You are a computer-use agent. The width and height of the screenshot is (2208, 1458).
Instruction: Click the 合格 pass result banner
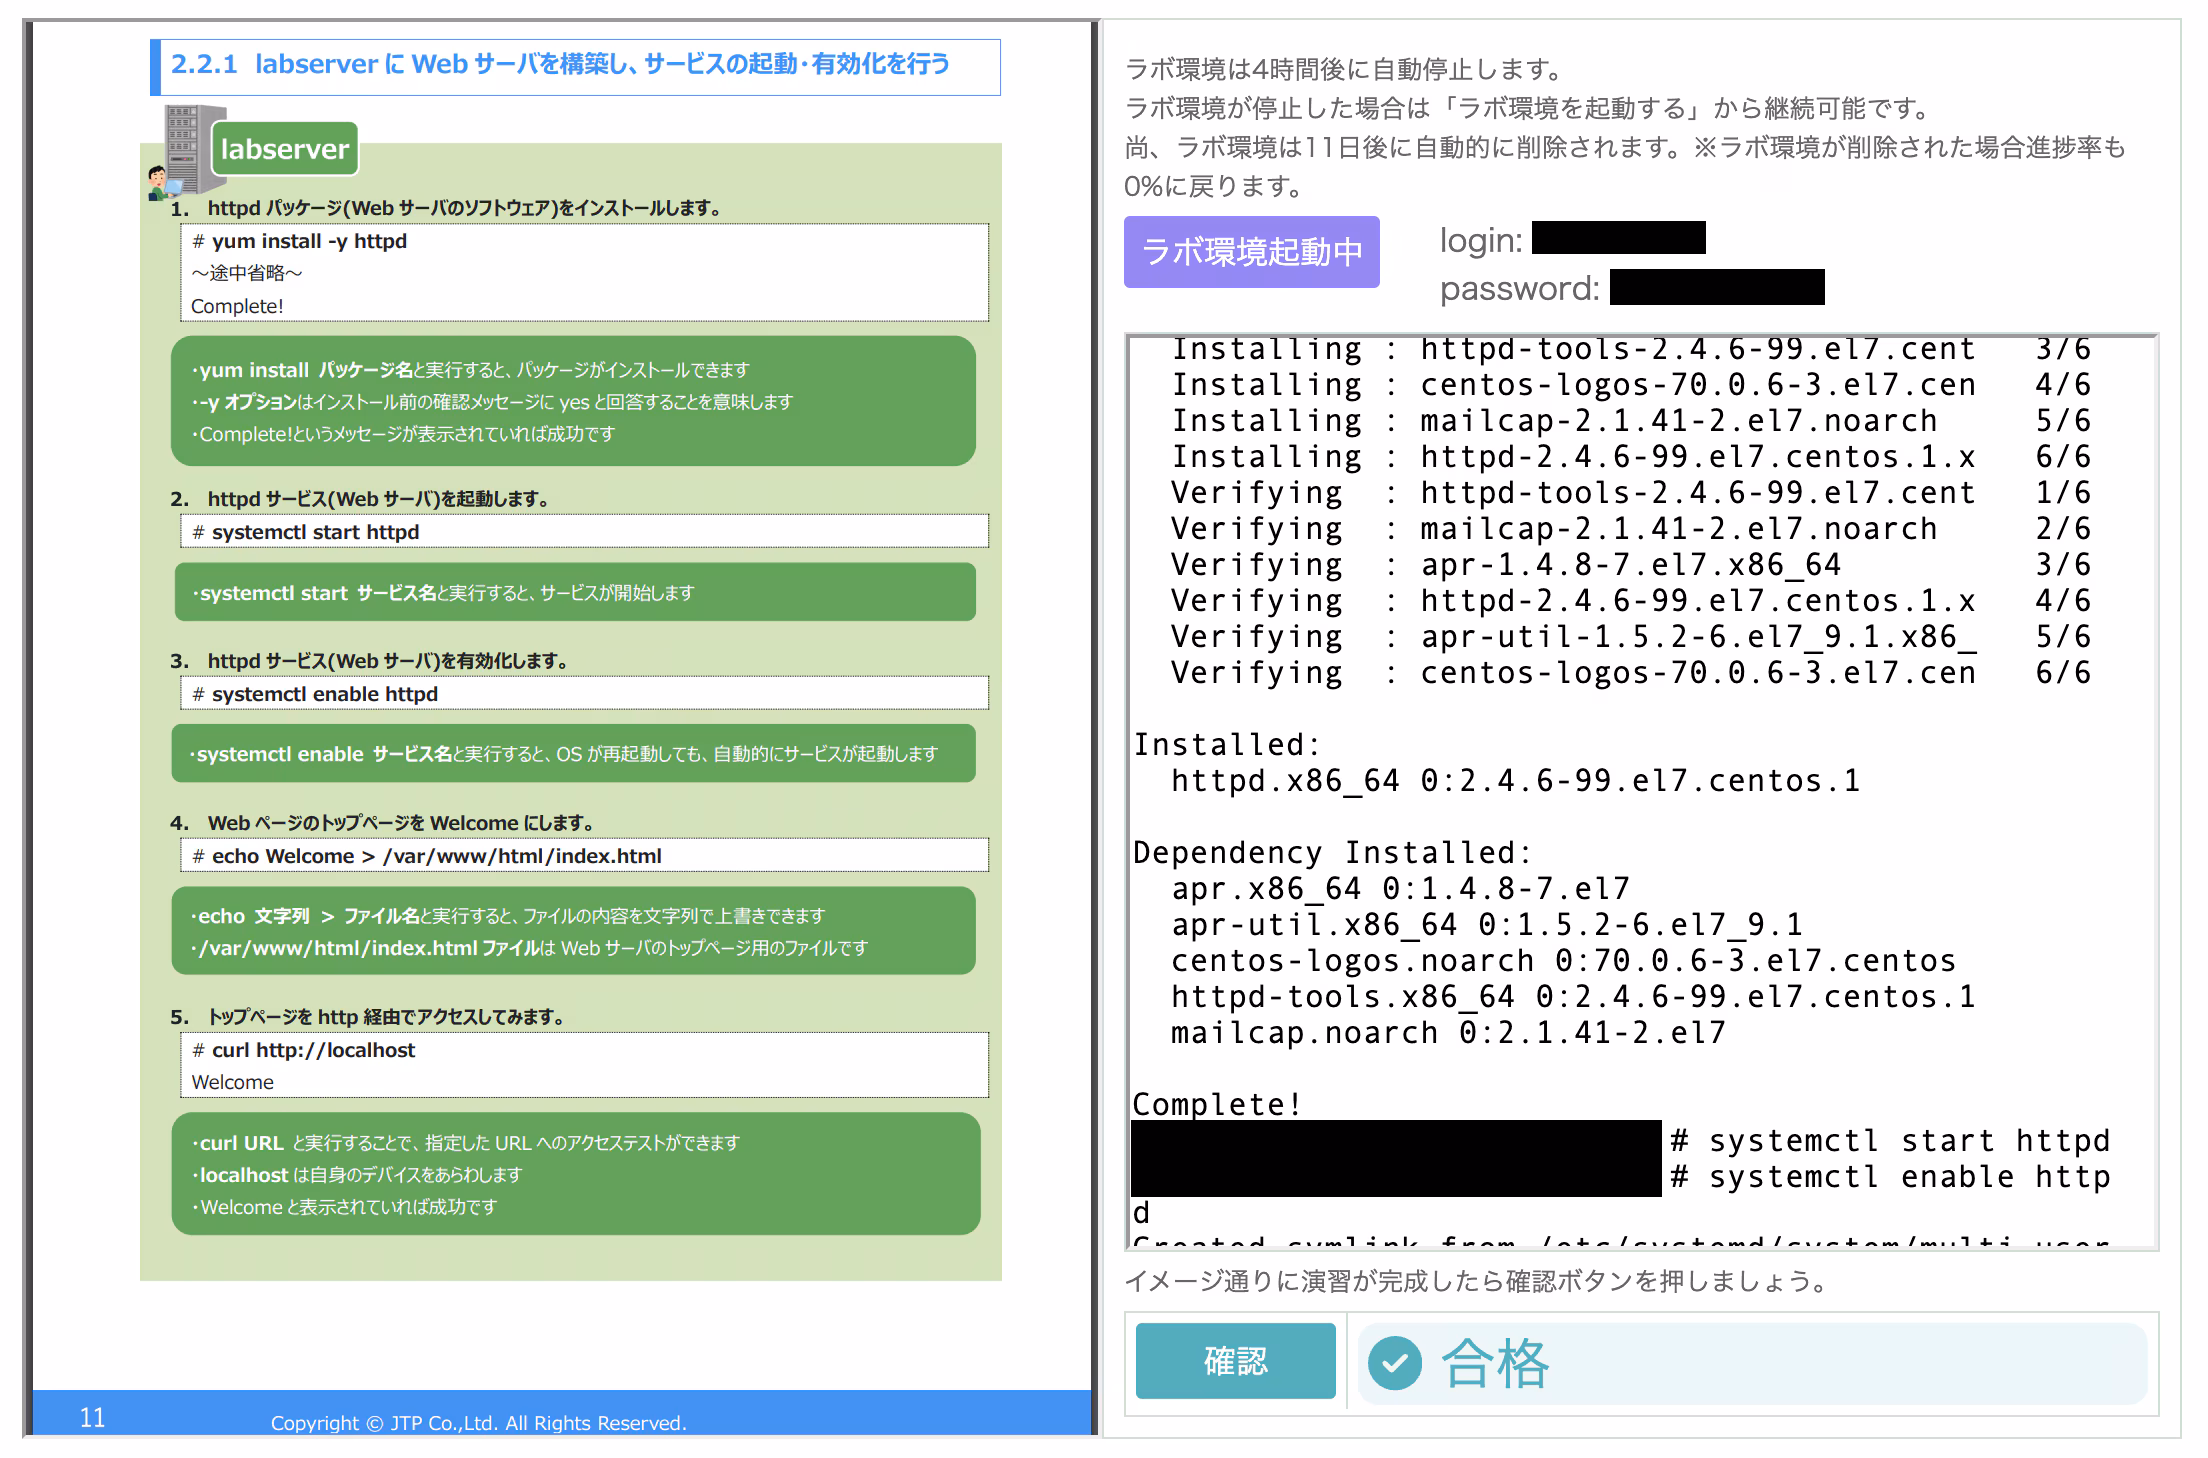(x=1750, y=1364)
